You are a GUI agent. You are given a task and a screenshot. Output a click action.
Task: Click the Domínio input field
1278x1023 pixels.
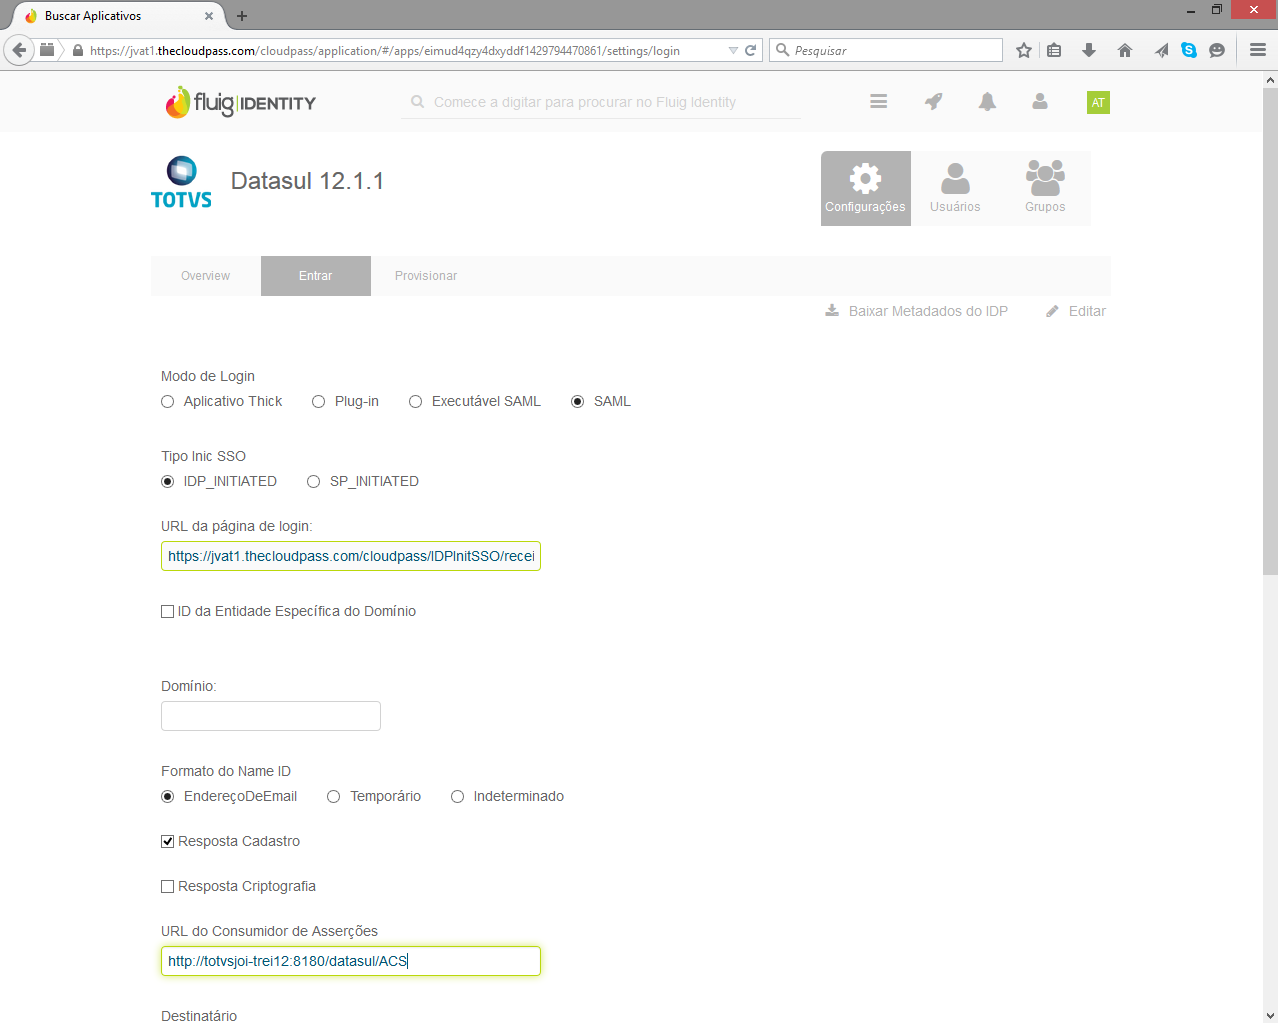pyautogui.click(x=271, y=716)
